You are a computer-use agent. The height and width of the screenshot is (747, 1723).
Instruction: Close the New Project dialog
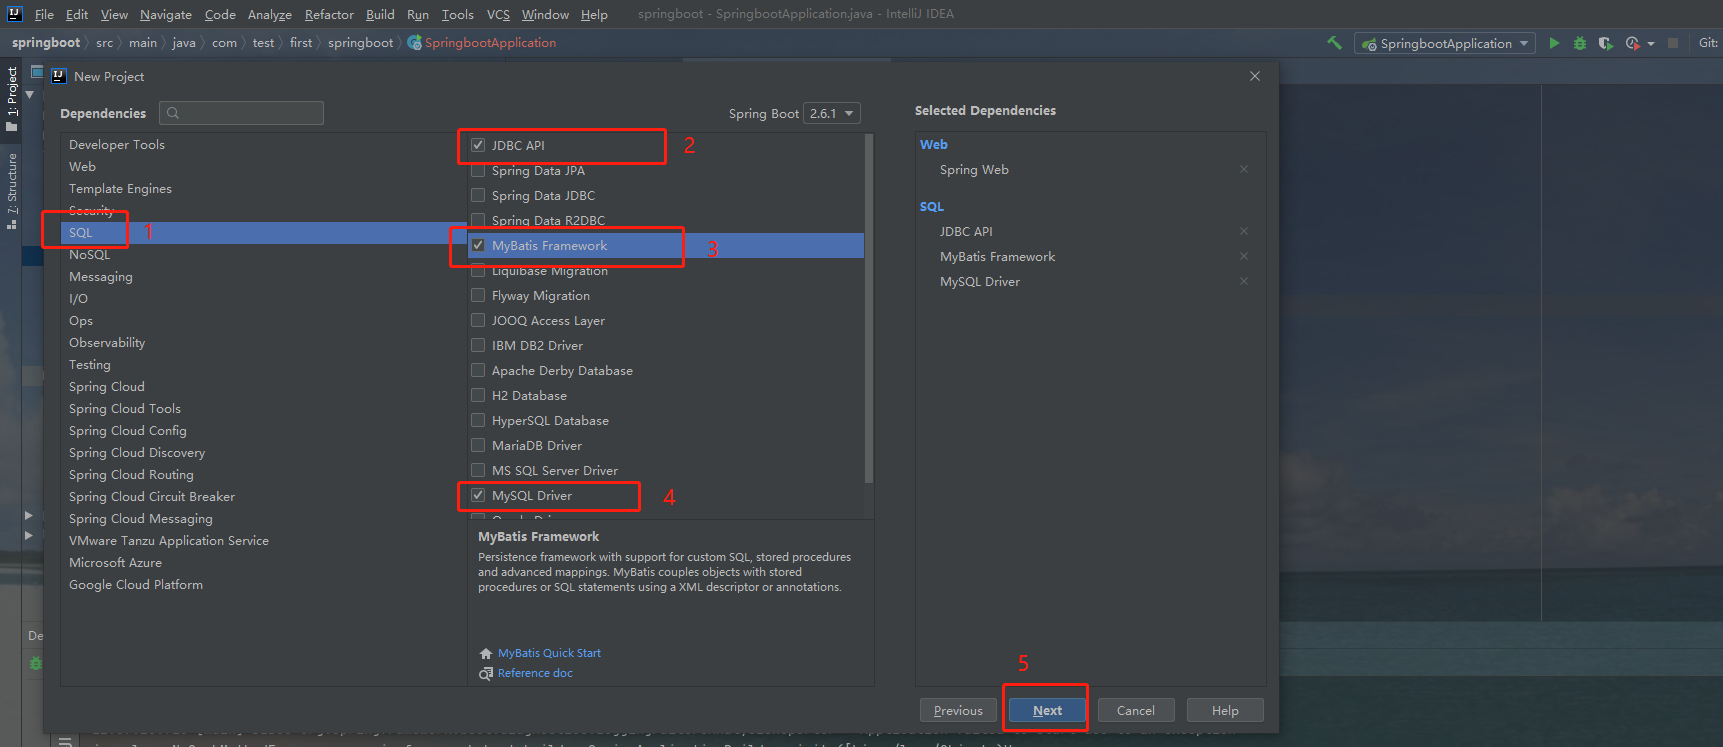coord(1255,76)
